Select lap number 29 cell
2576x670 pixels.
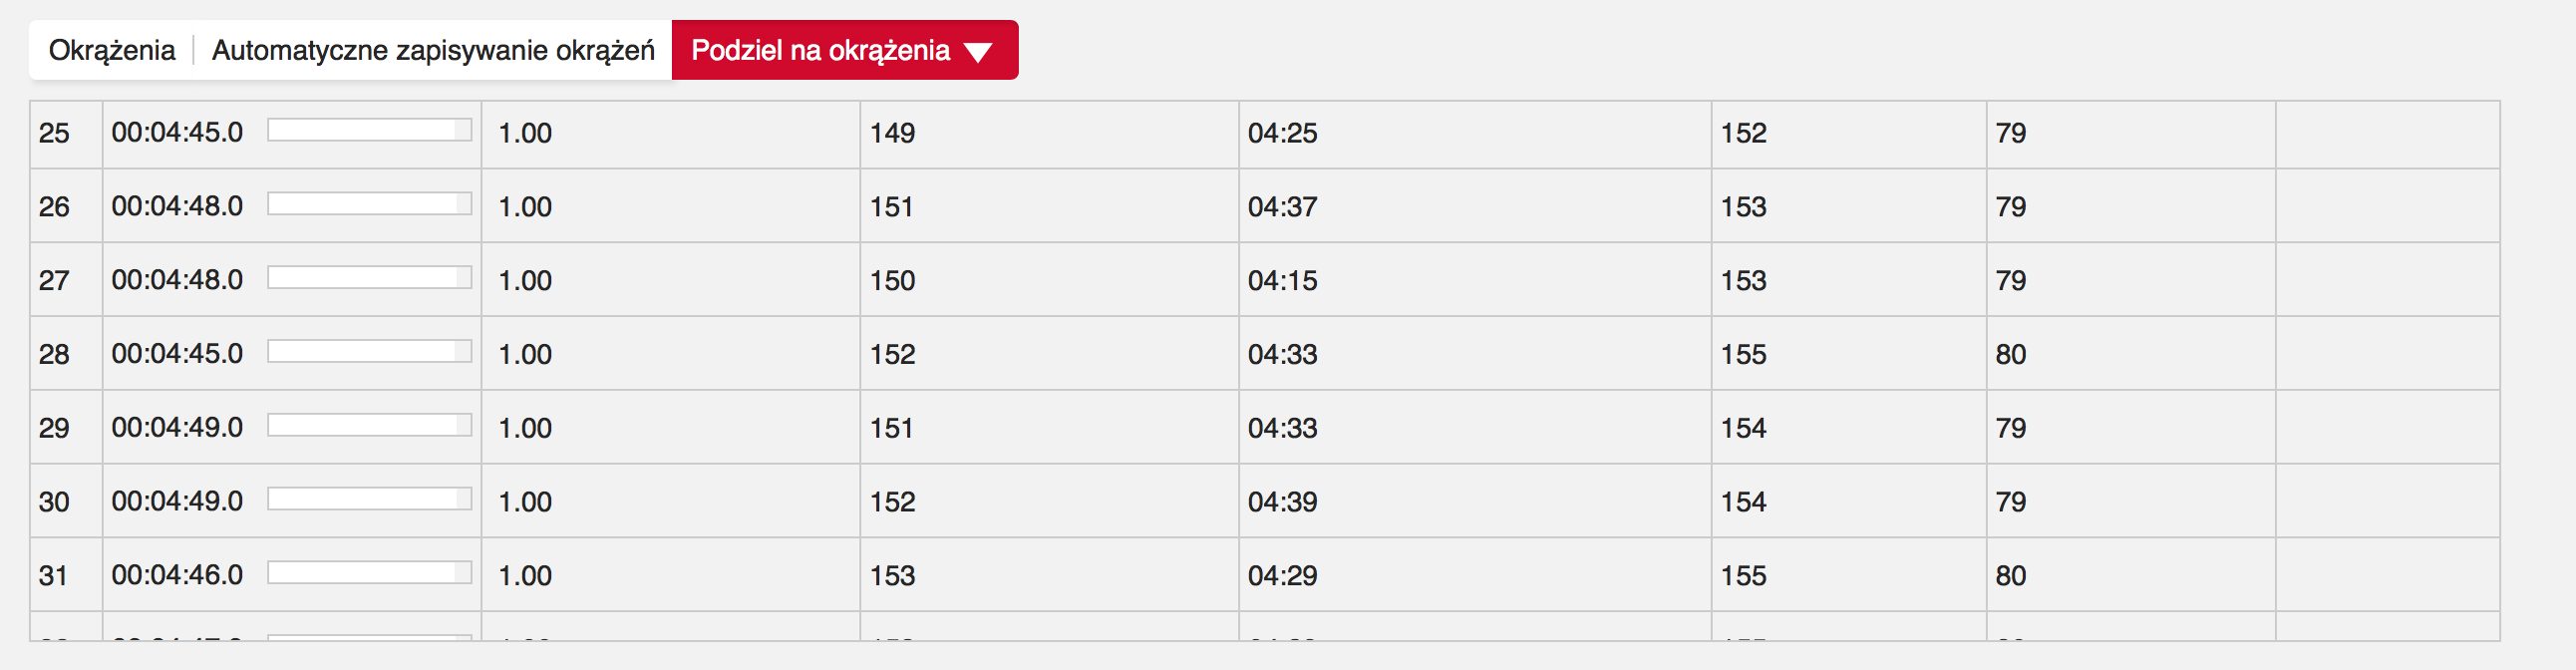tap(55, 428)
